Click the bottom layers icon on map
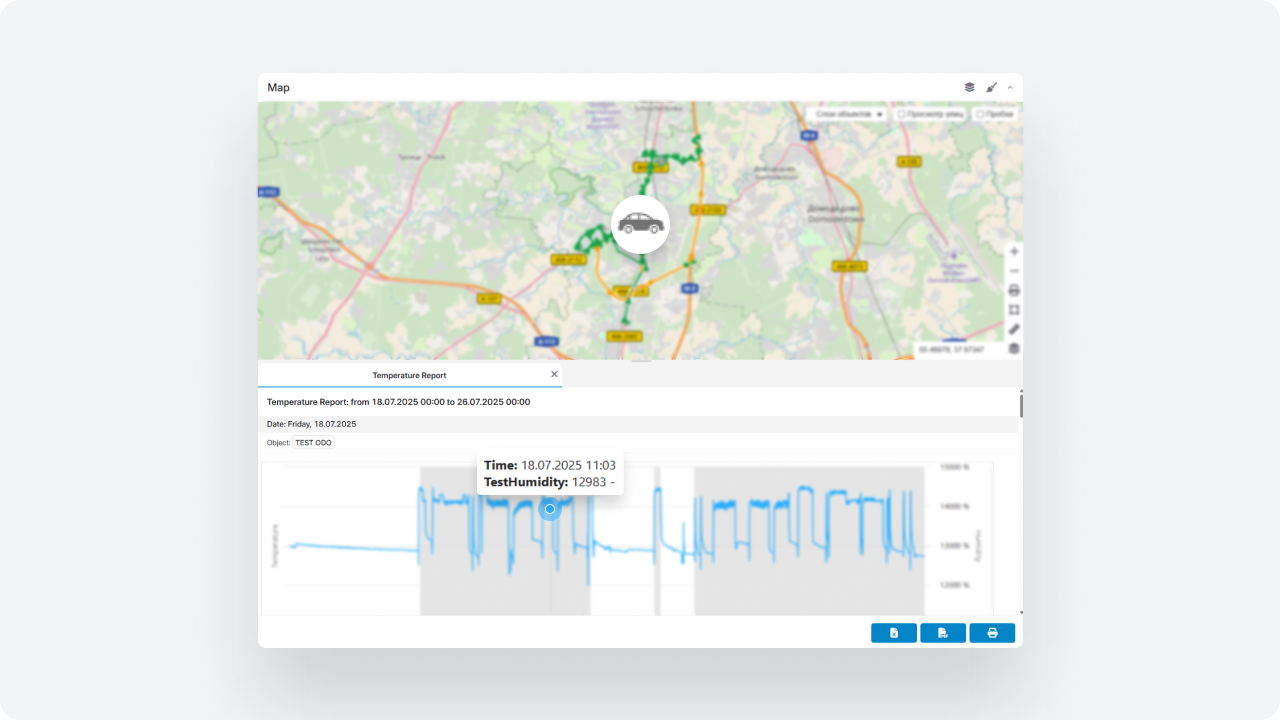Viewport: 1280px width, 720px height. pos(1014,348)
